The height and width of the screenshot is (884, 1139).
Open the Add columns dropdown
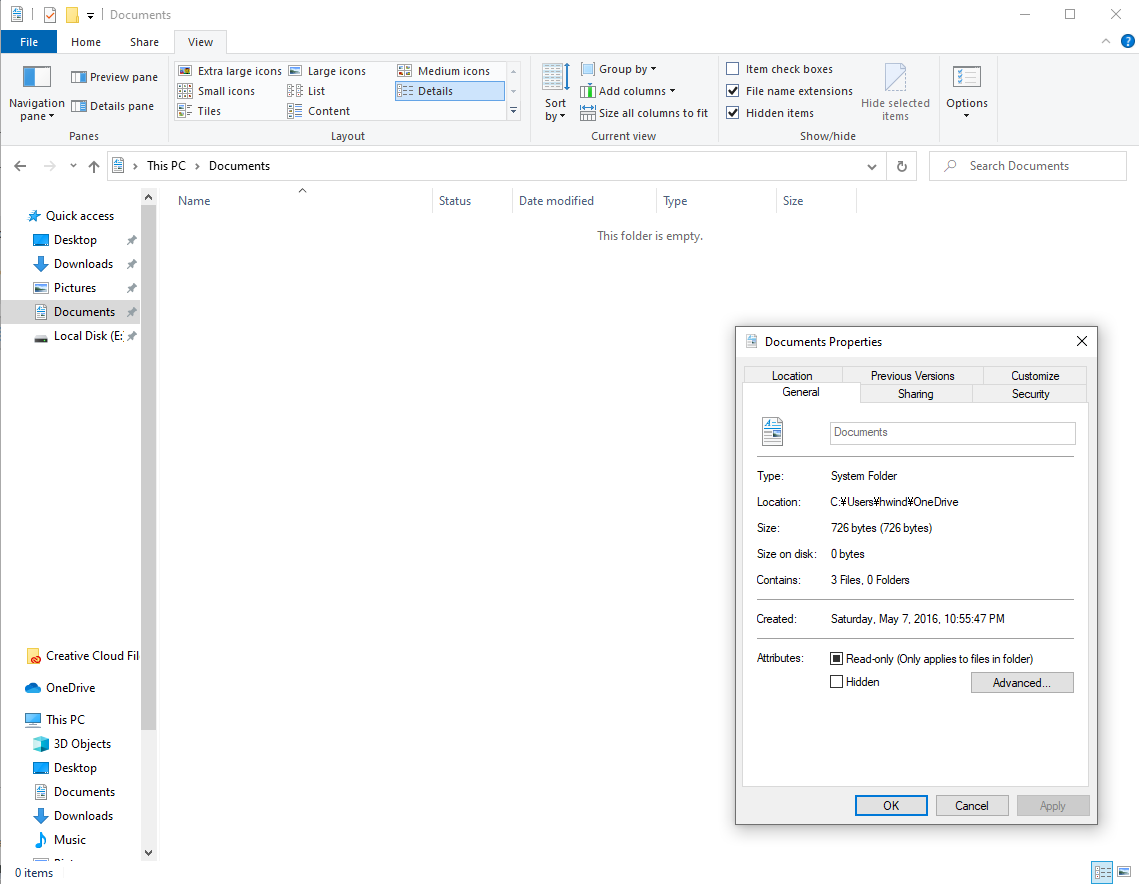636,91
